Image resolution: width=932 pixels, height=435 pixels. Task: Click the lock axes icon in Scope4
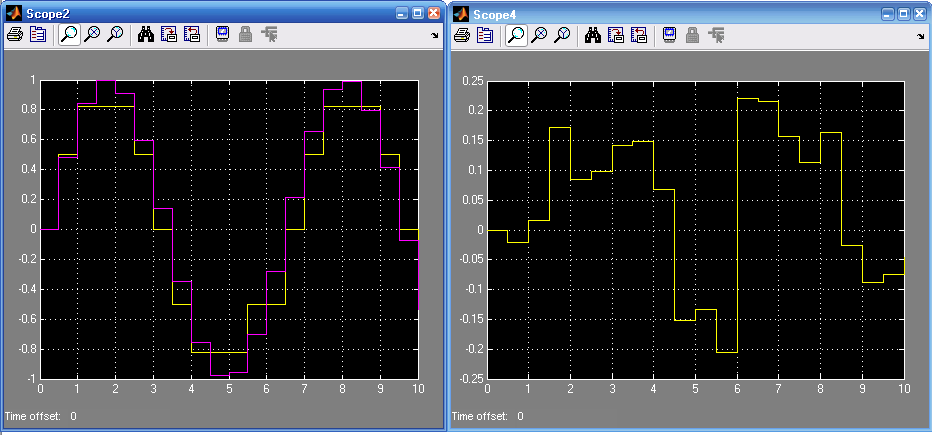[x=692, y=35]
